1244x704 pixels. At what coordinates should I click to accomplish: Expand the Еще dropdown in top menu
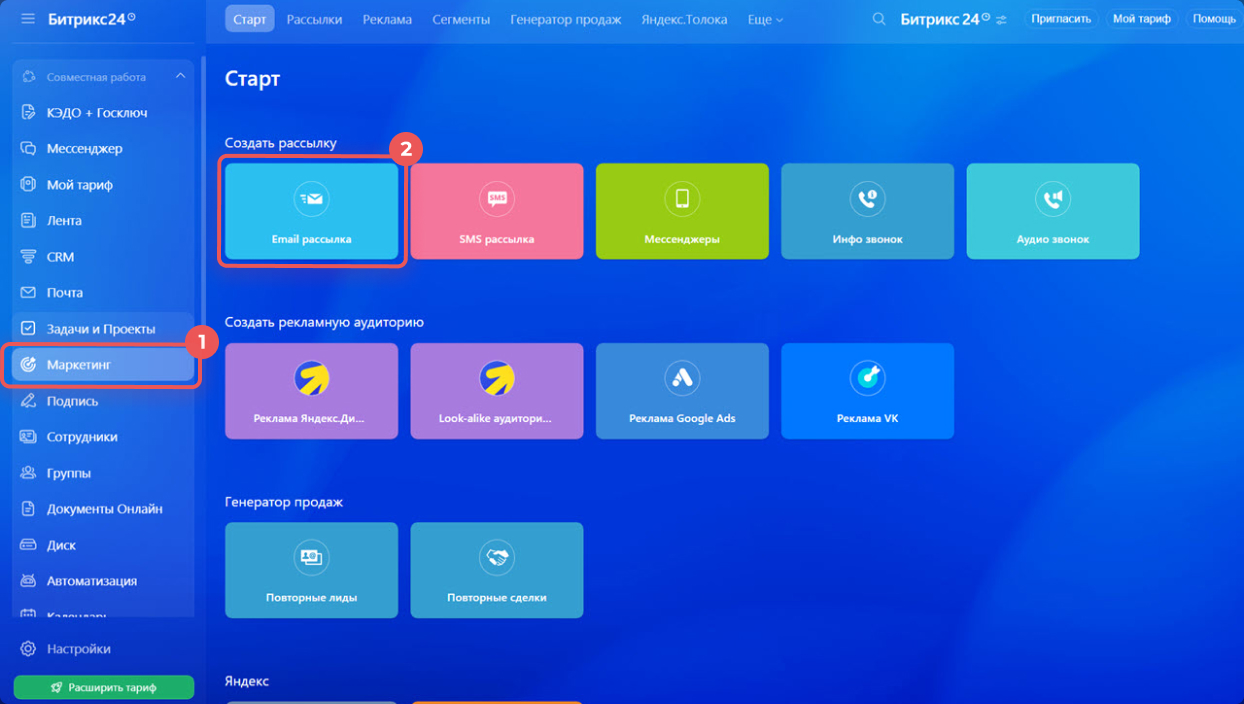(x=765, y=19)
